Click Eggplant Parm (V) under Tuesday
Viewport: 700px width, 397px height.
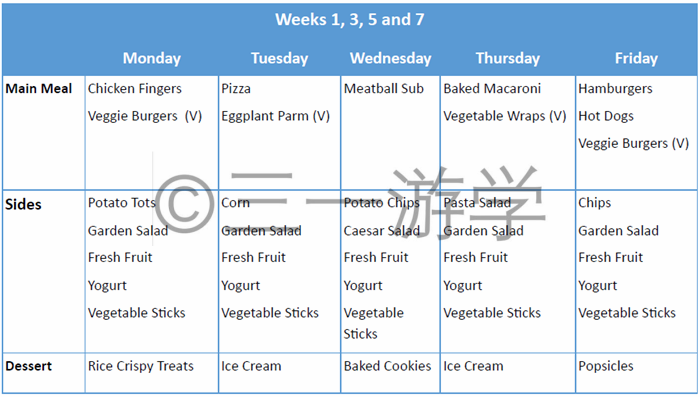tap(275, 116)
